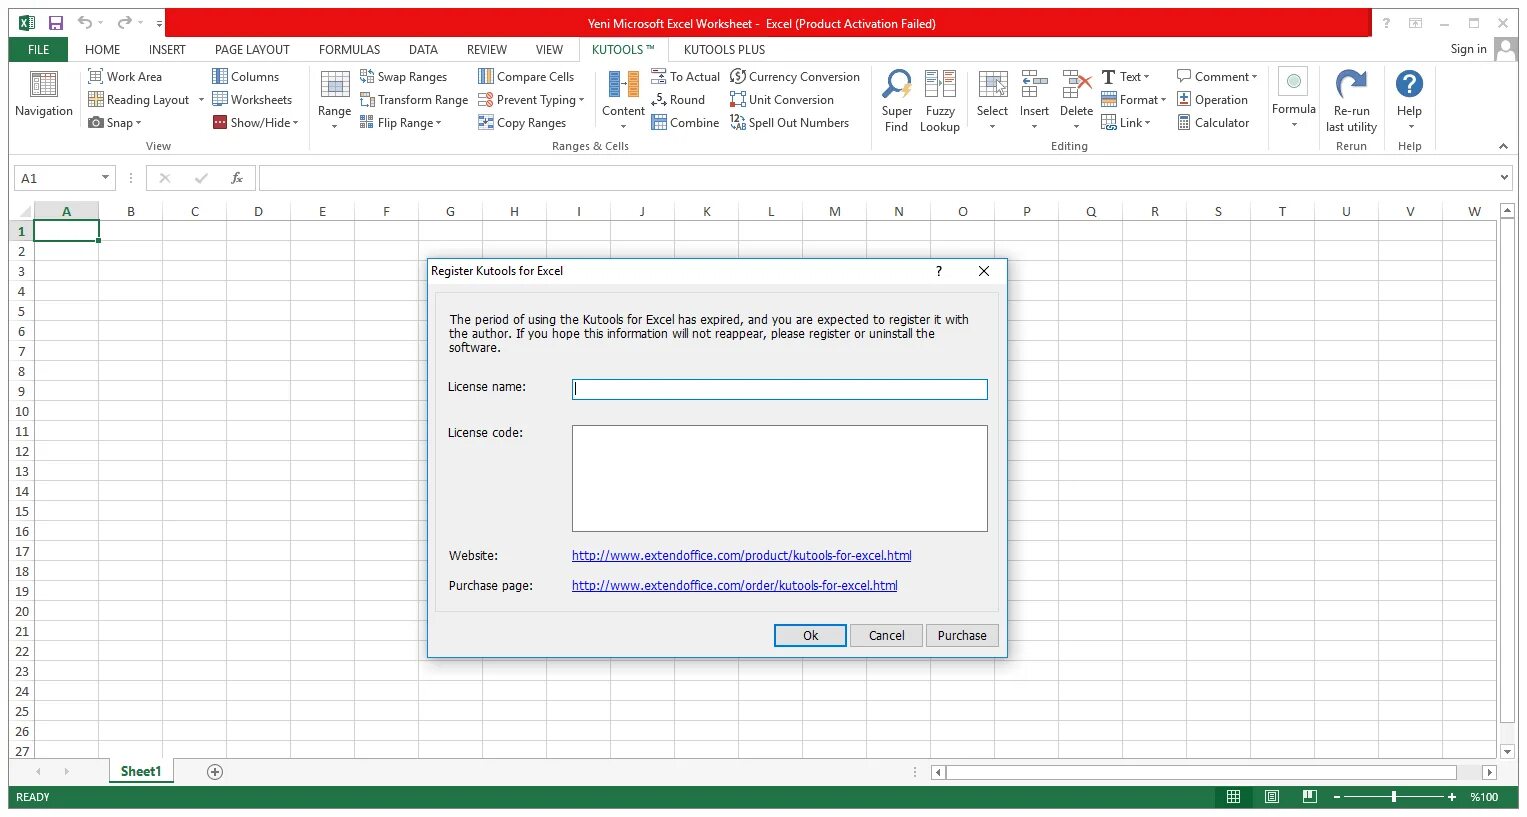1527x817 pixels.
Task: Open the Columns tool
Action: (x=246, y=76)
